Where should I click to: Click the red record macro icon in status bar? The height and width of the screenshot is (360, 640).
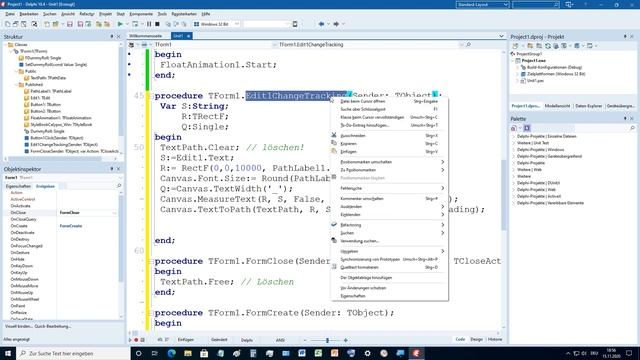(136, 340)
